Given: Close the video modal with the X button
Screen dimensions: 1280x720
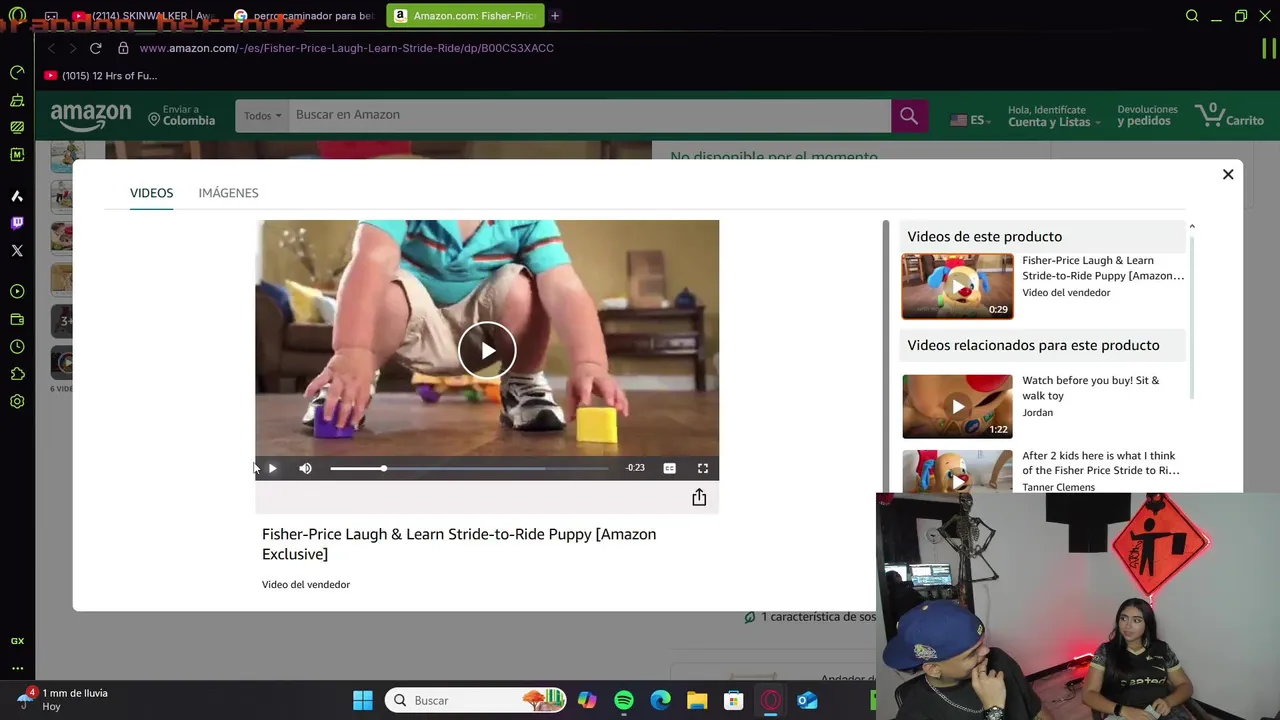Looking at the screenshot, I should click(1228, 174).
